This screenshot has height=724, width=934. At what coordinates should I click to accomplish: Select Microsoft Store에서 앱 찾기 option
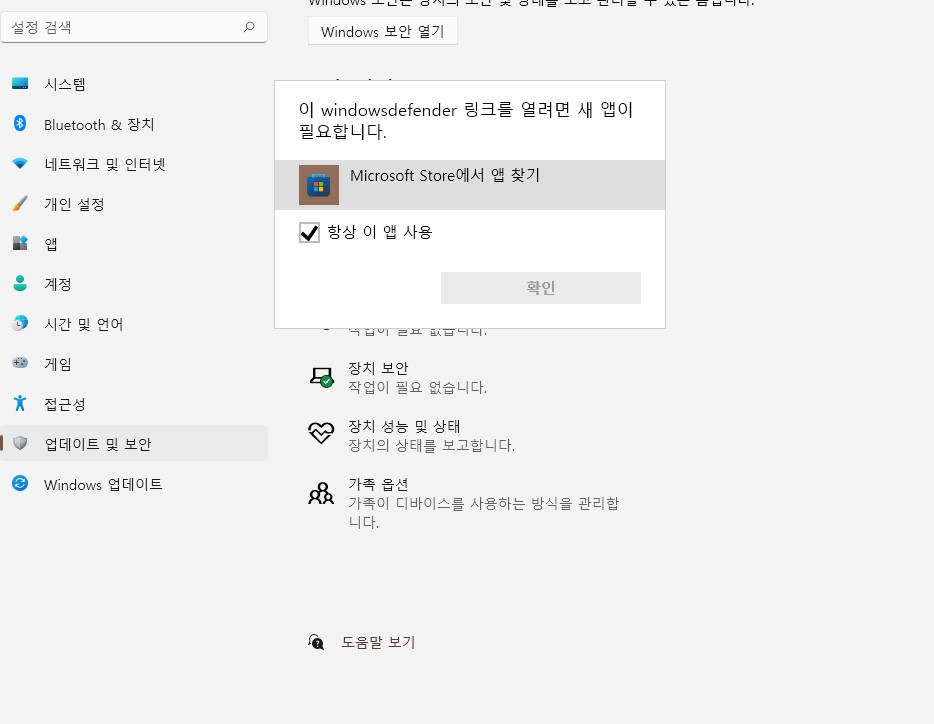click(x=470, y=185)
